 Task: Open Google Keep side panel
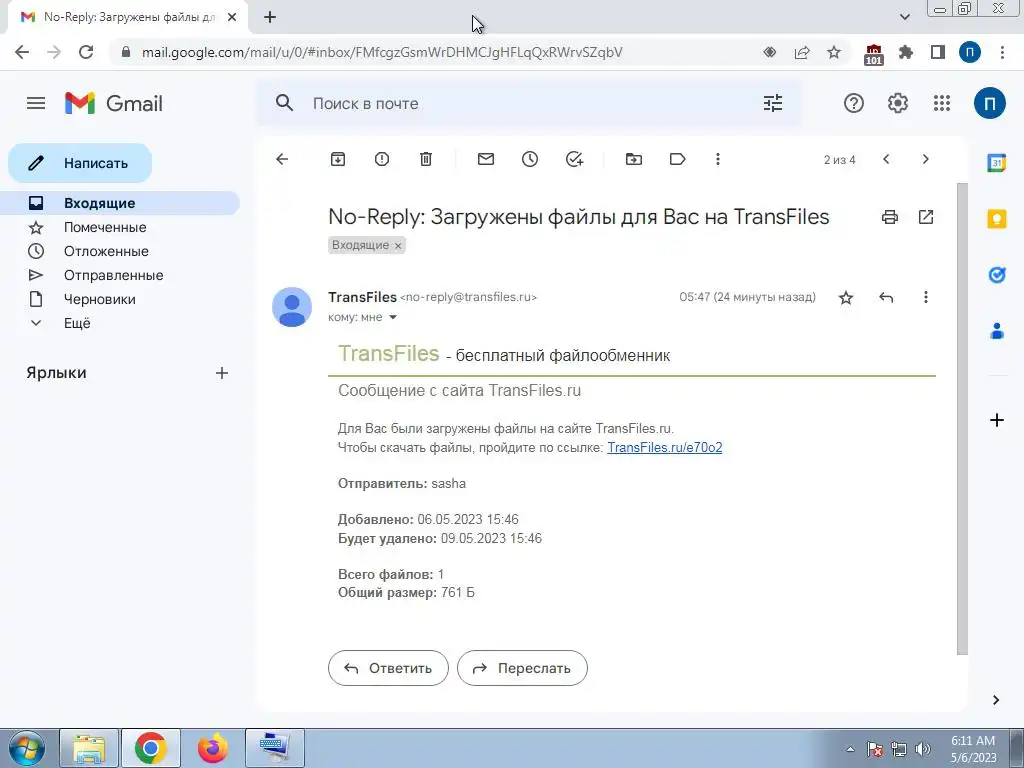(997, 219)
